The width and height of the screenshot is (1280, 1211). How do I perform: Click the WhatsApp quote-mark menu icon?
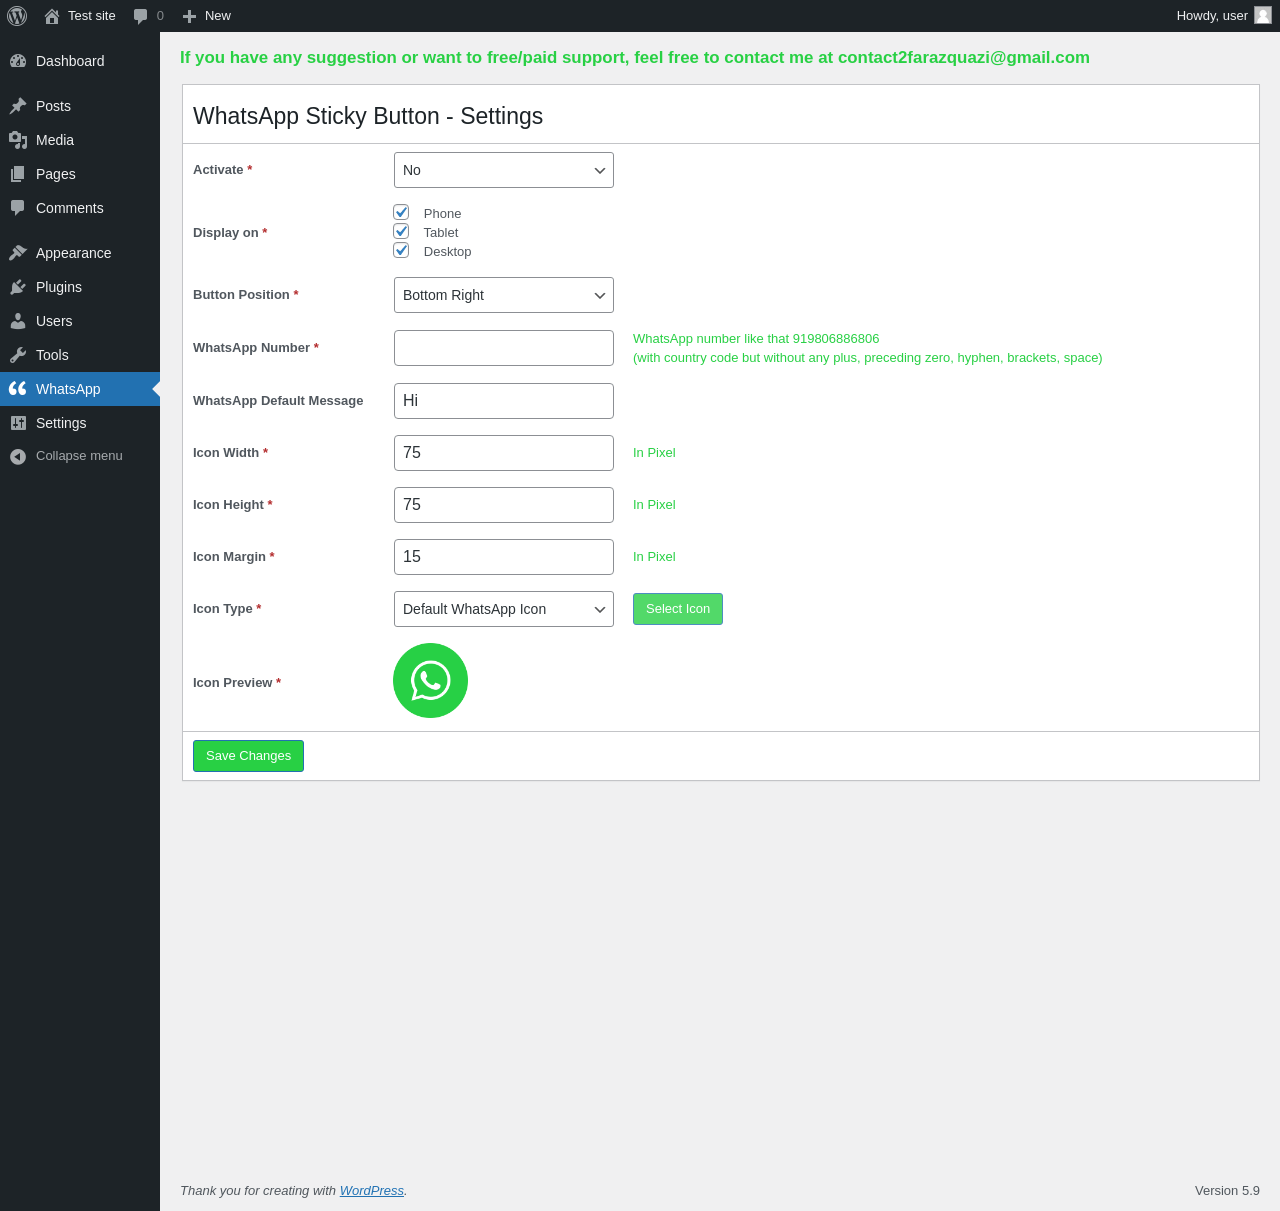point(18,389)
